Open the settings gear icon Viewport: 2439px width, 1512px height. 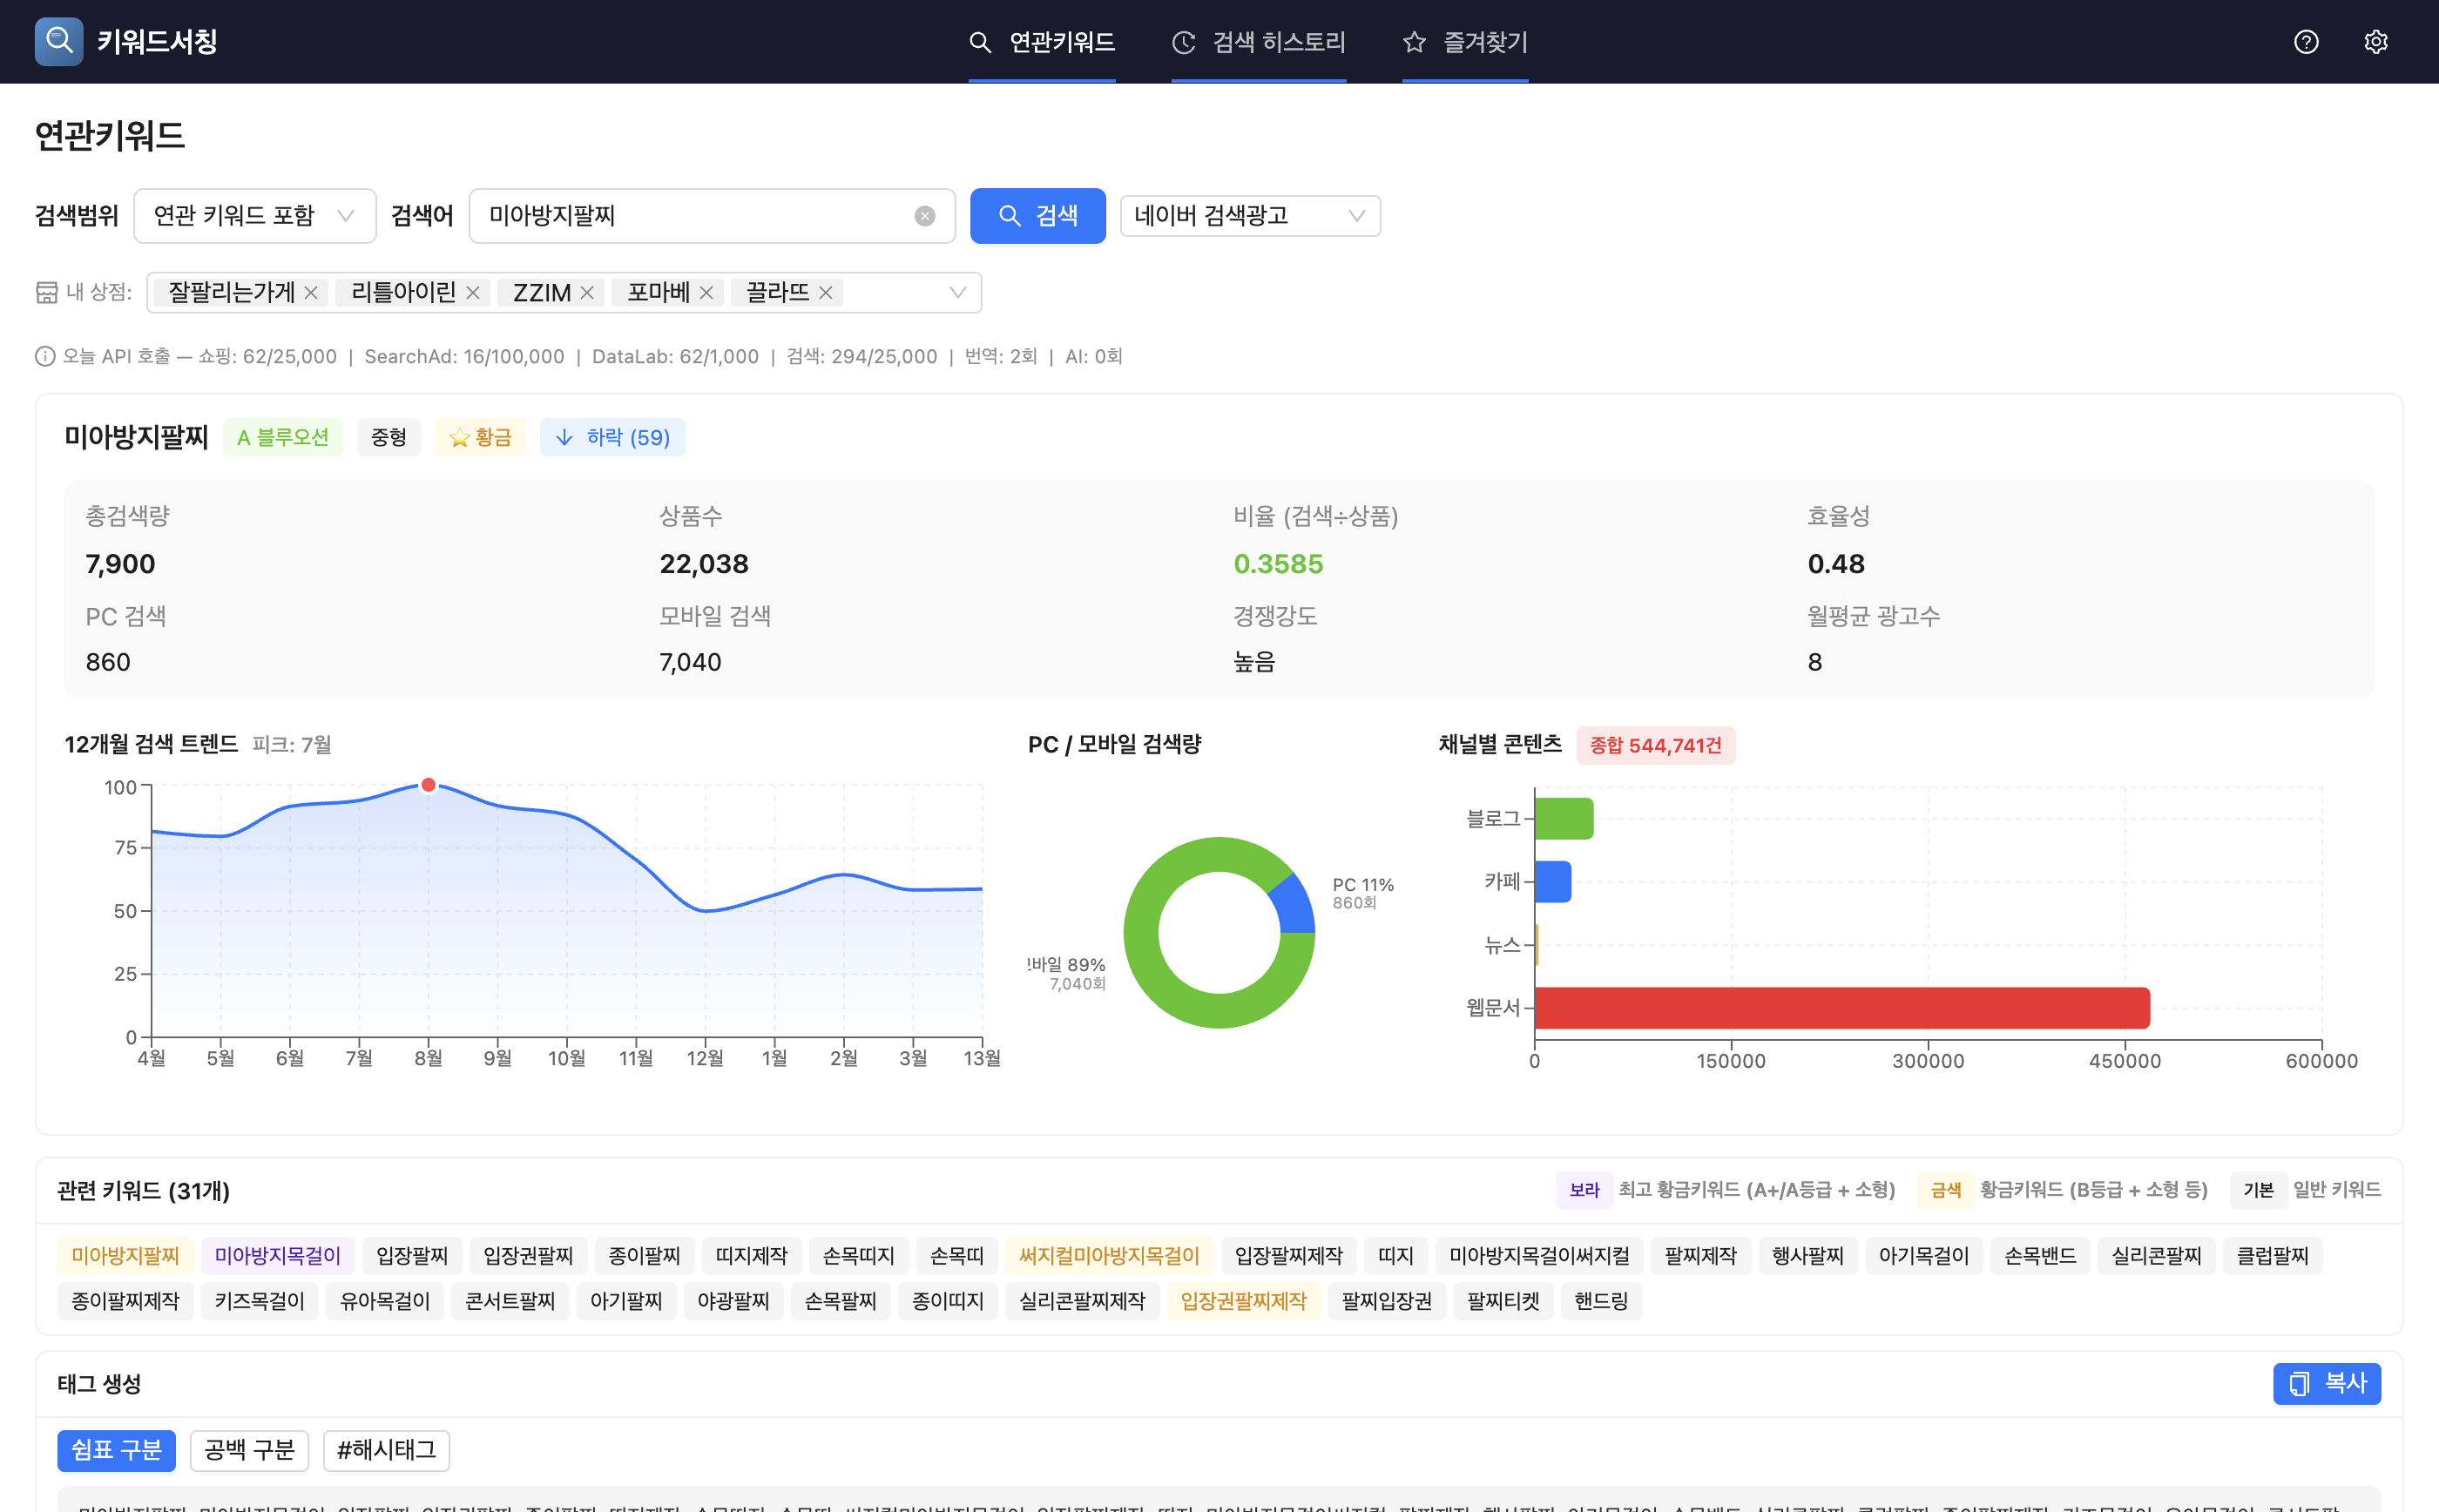(x=2377, y=41)
